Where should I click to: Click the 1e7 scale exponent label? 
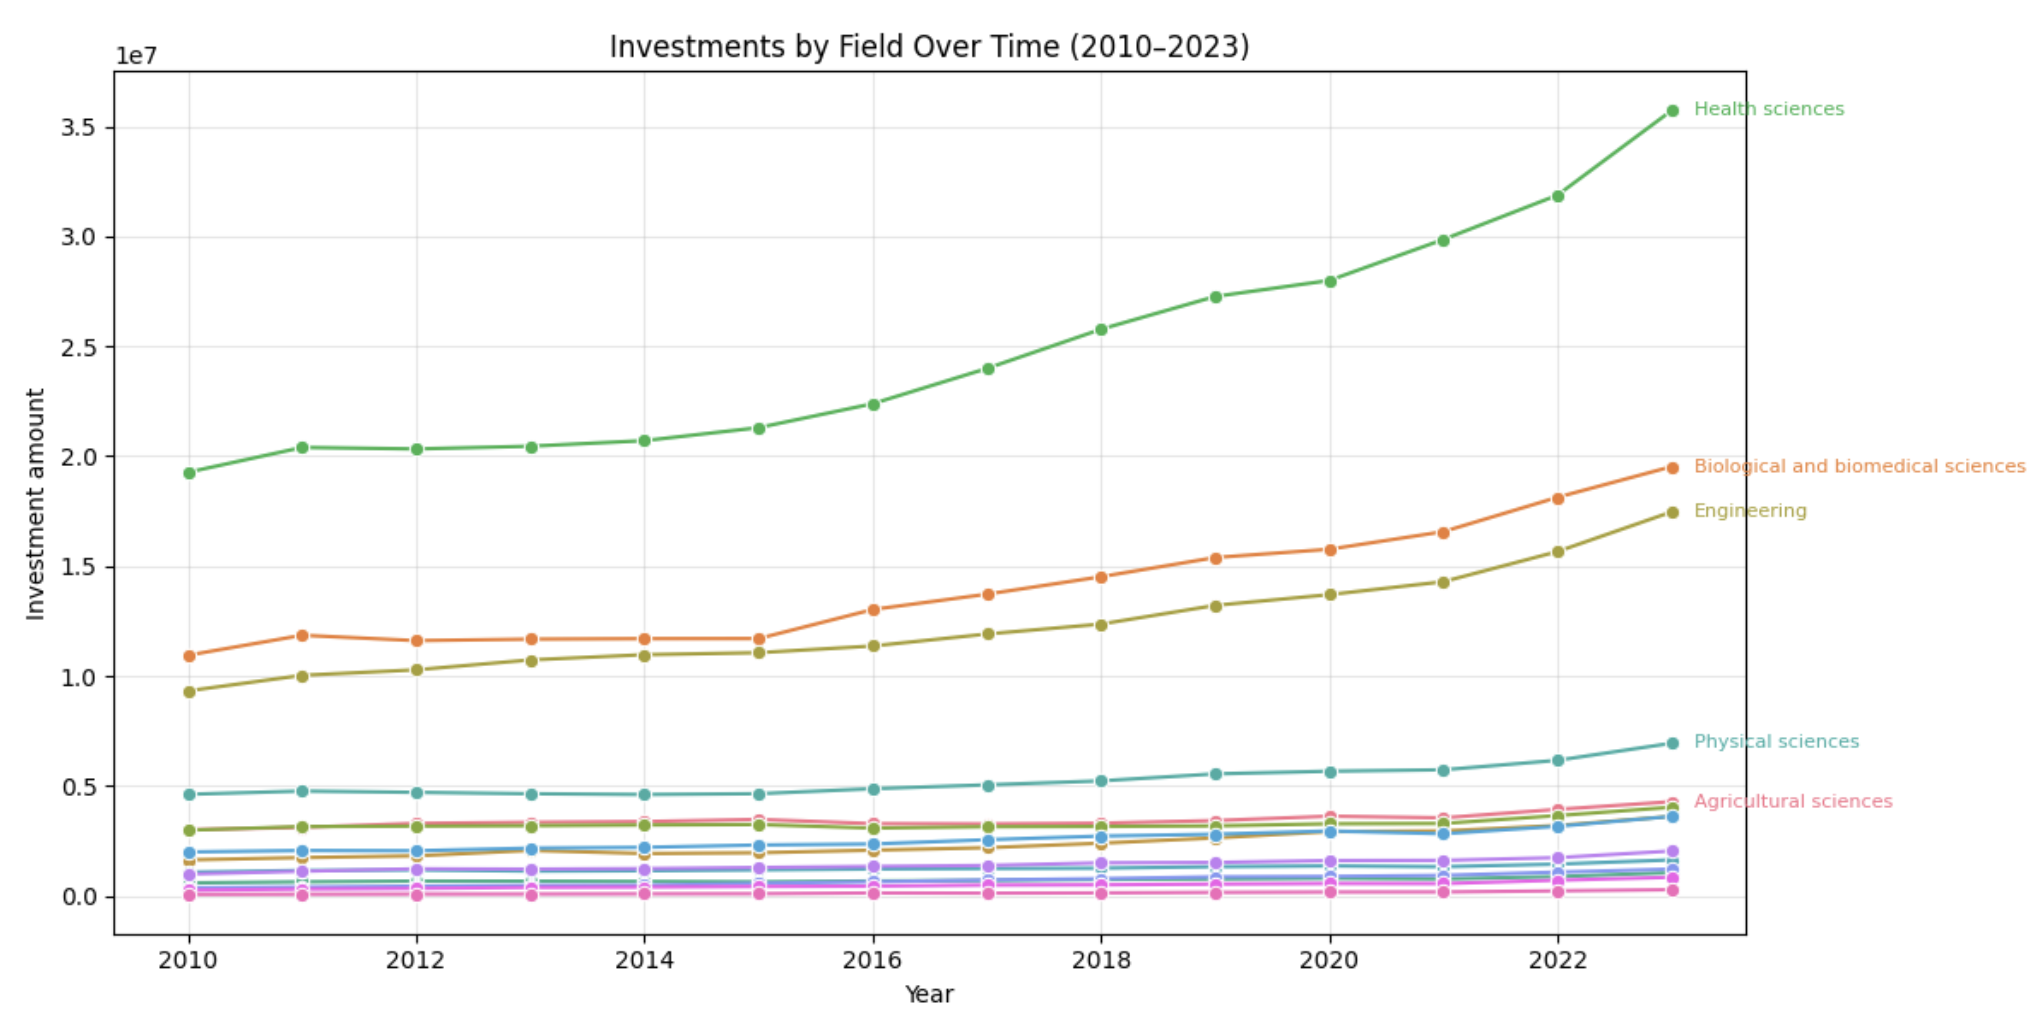(x=137, y=56)
